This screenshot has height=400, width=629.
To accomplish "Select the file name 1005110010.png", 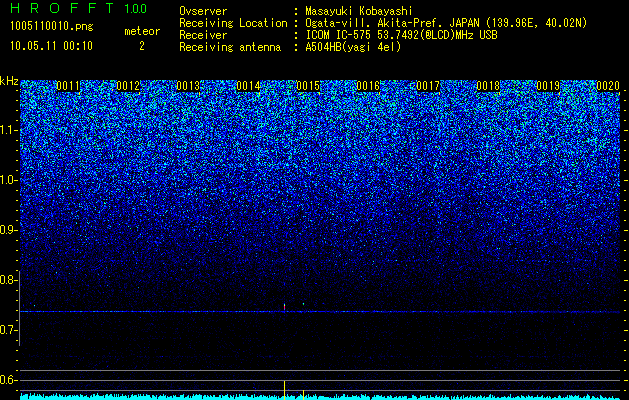I will click(52, 27).
